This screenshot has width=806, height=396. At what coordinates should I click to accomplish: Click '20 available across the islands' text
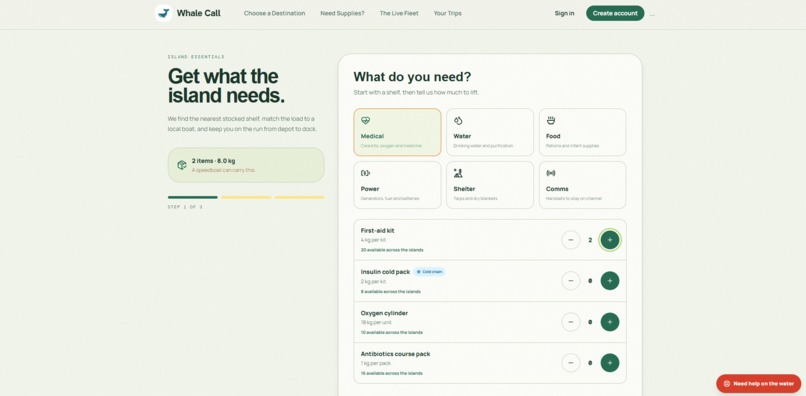coord(392,250)
